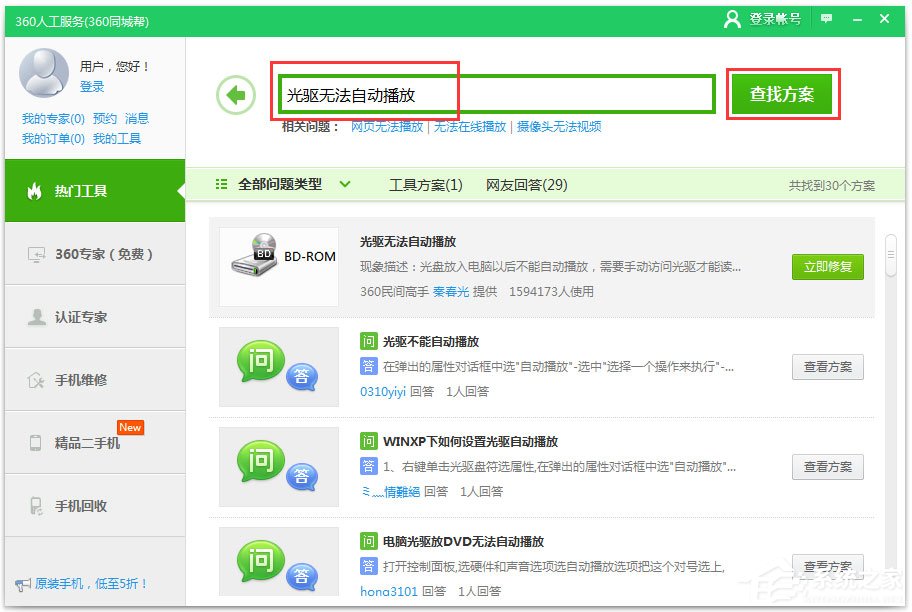
Task: Click 立即修复 for 光驱无法自动播放
Action: [827, 268]
